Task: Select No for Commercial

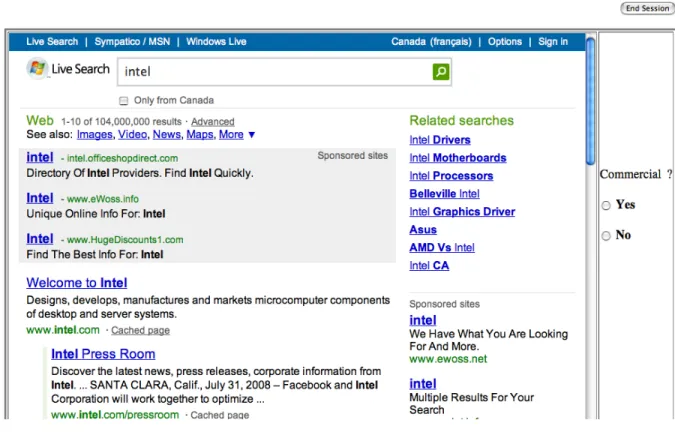Action: [606, 236]
